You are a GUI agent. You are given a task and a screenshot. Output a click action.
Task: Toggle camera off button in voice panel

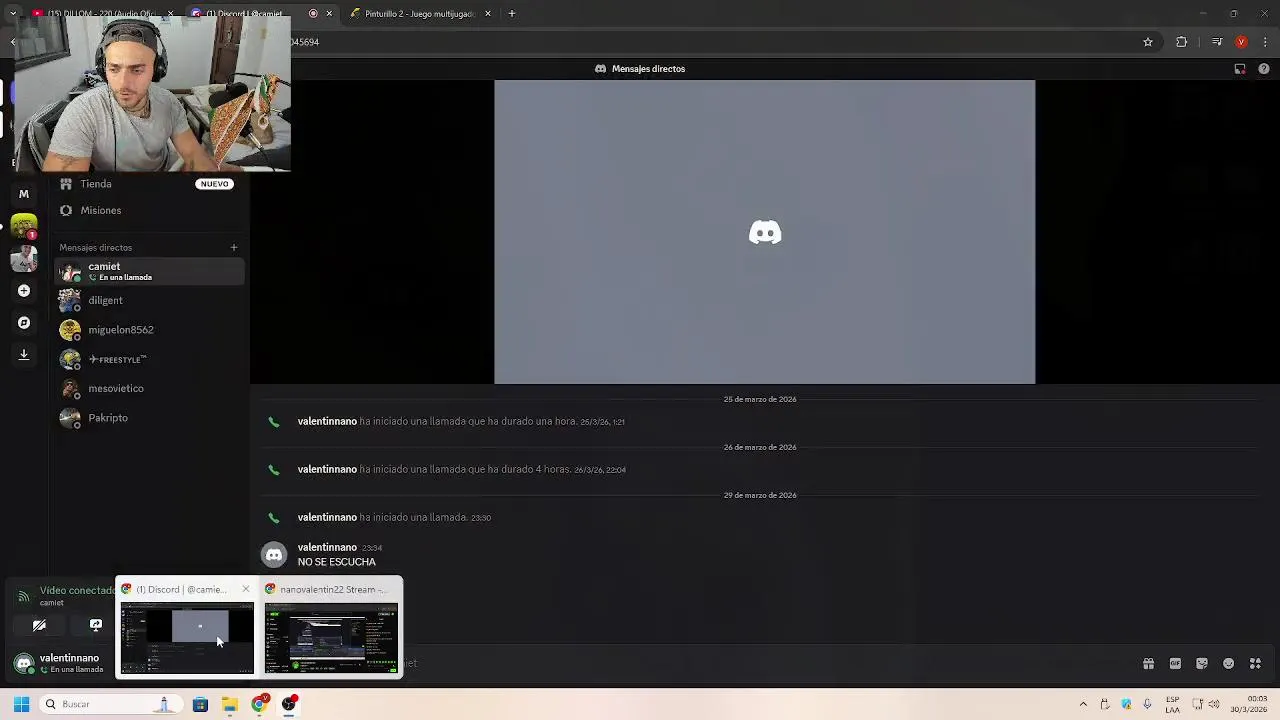click(x=39, y=625)
